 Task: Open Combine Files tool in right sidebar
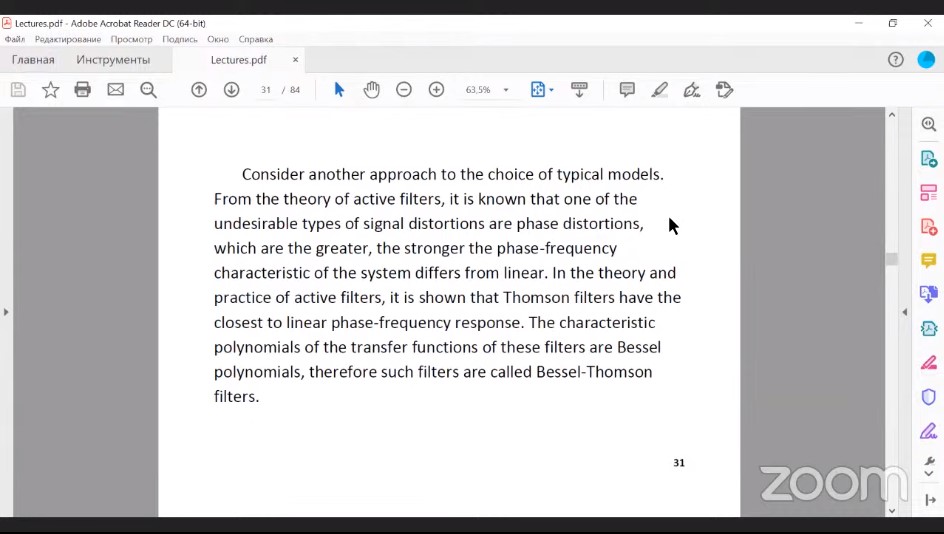(x=928, y=294)
